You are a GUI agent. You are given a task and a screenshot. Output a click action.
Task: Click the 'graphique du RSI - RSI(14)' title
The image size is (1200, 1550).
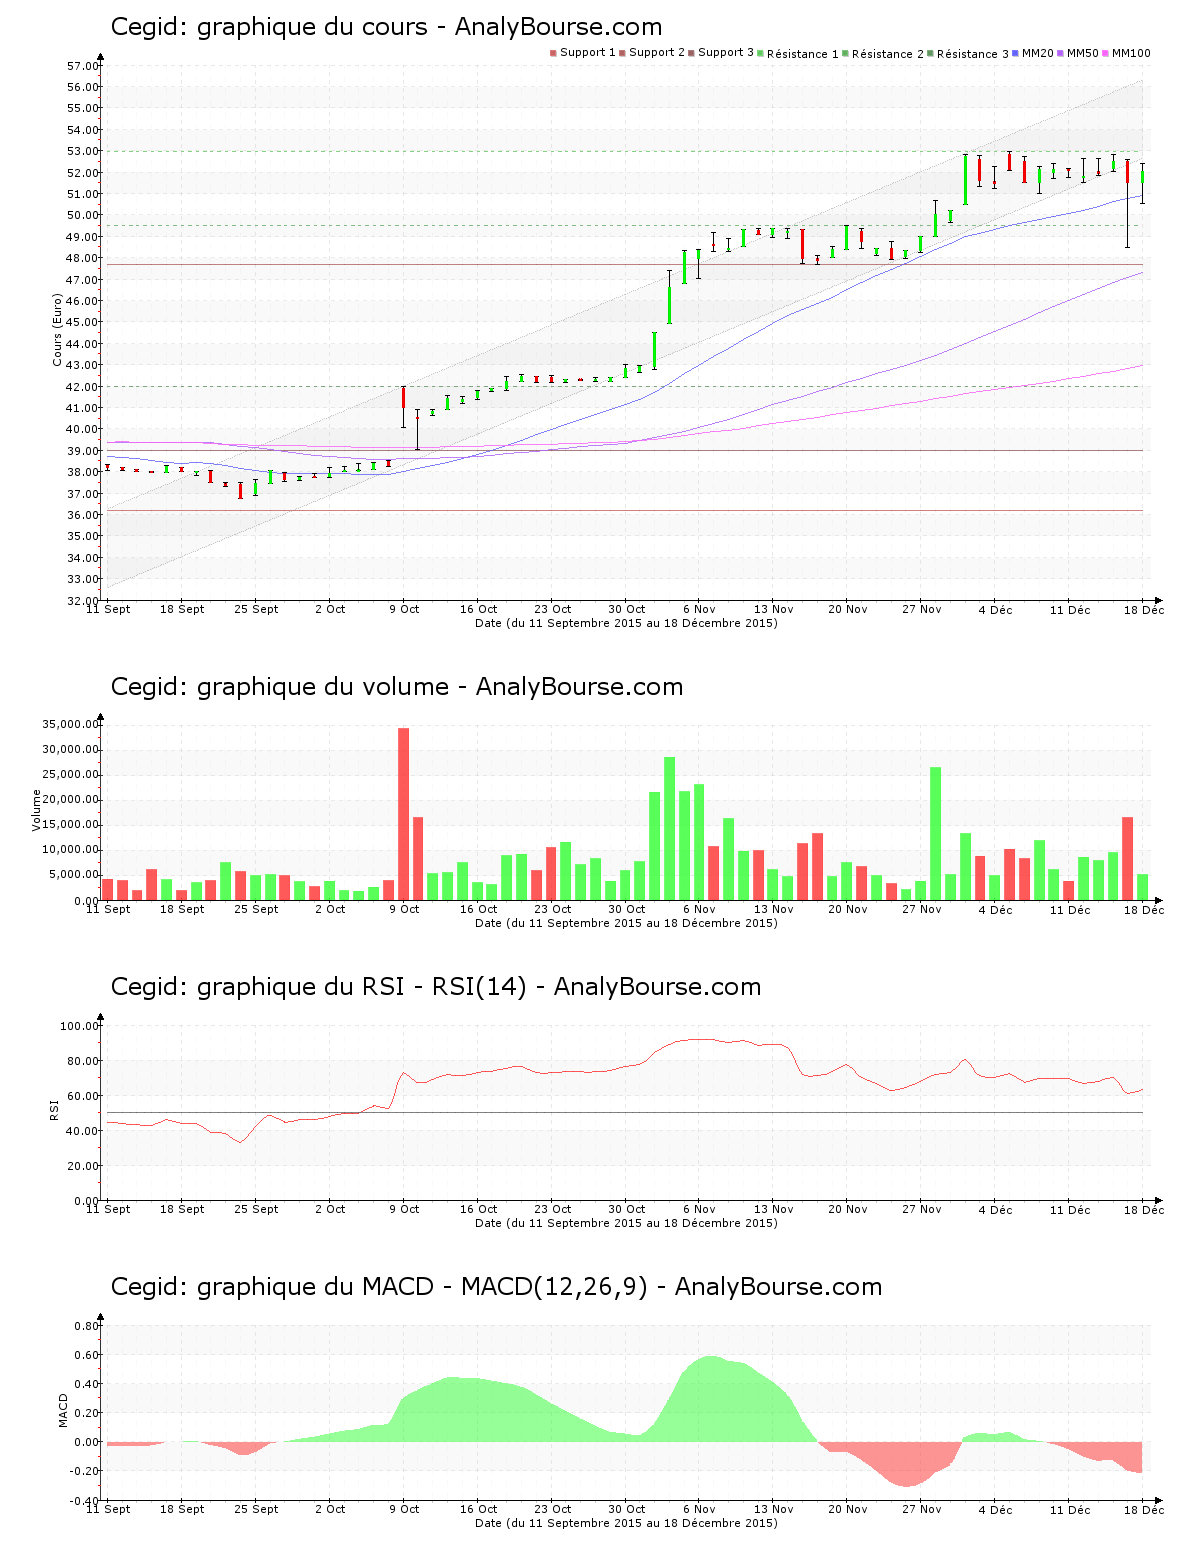click(x=436, y=987)
